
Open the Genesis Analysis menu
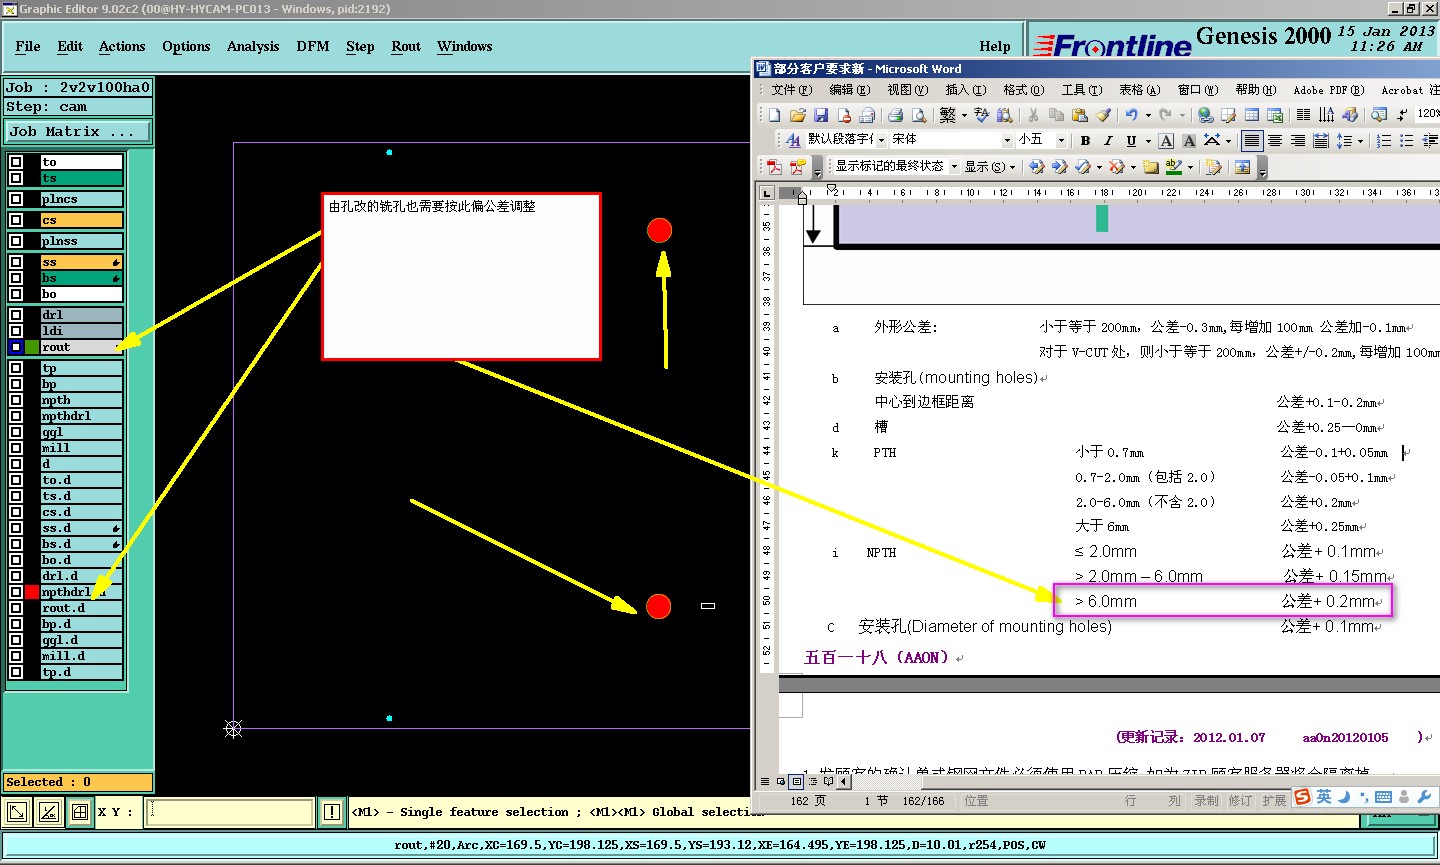253,46
